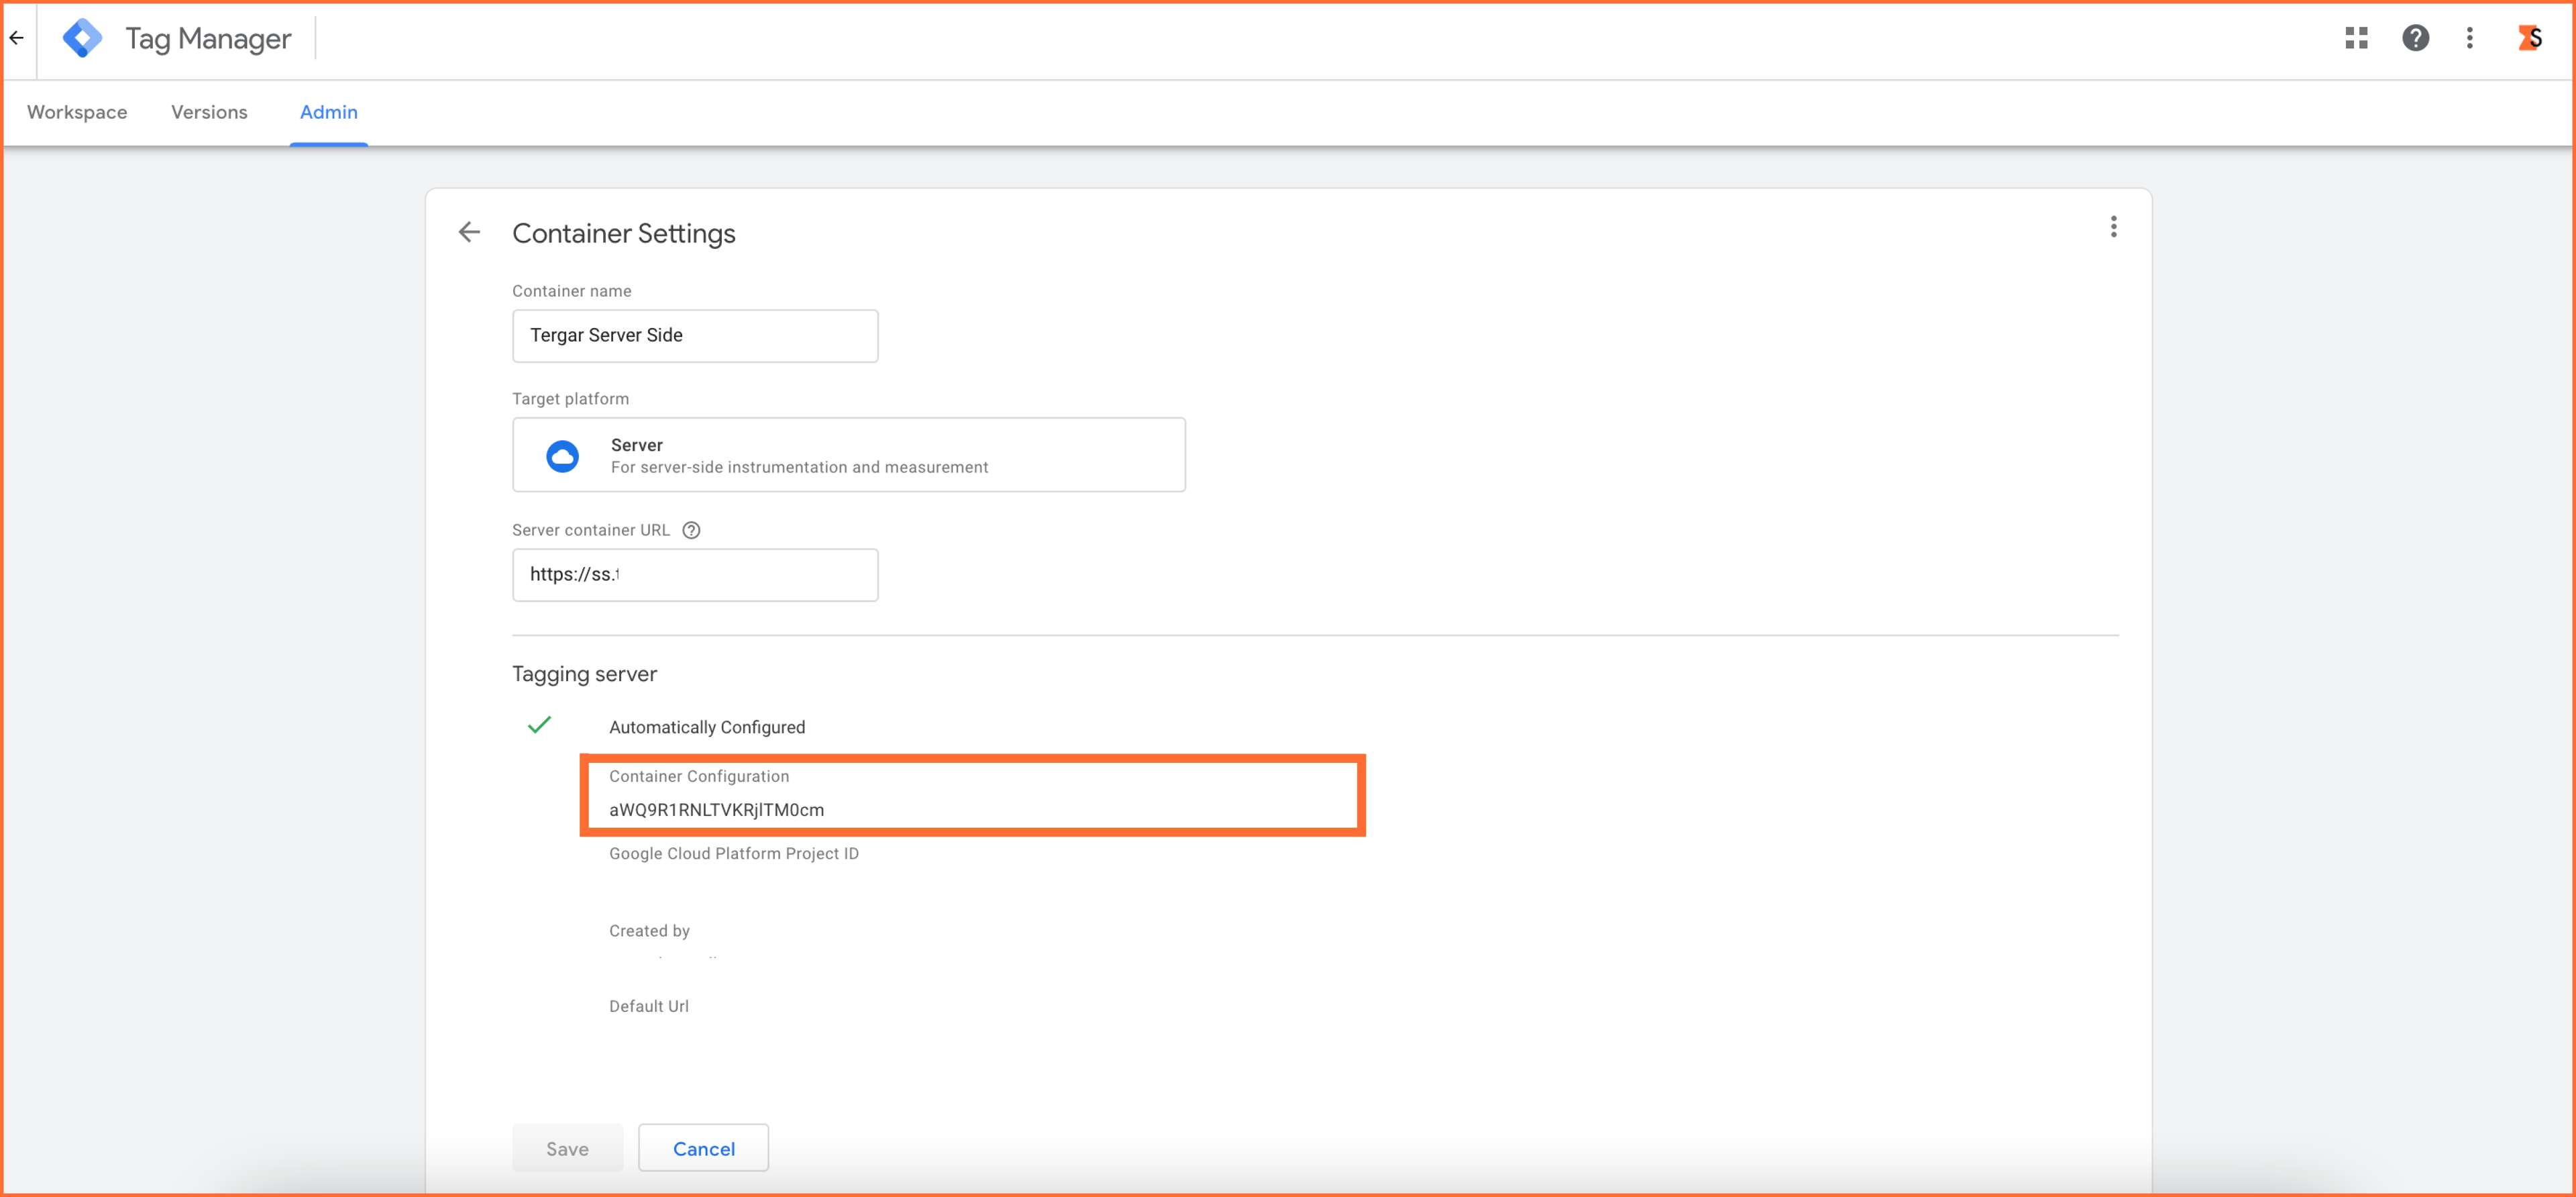Click Server container URL help icon

[691, 530]
